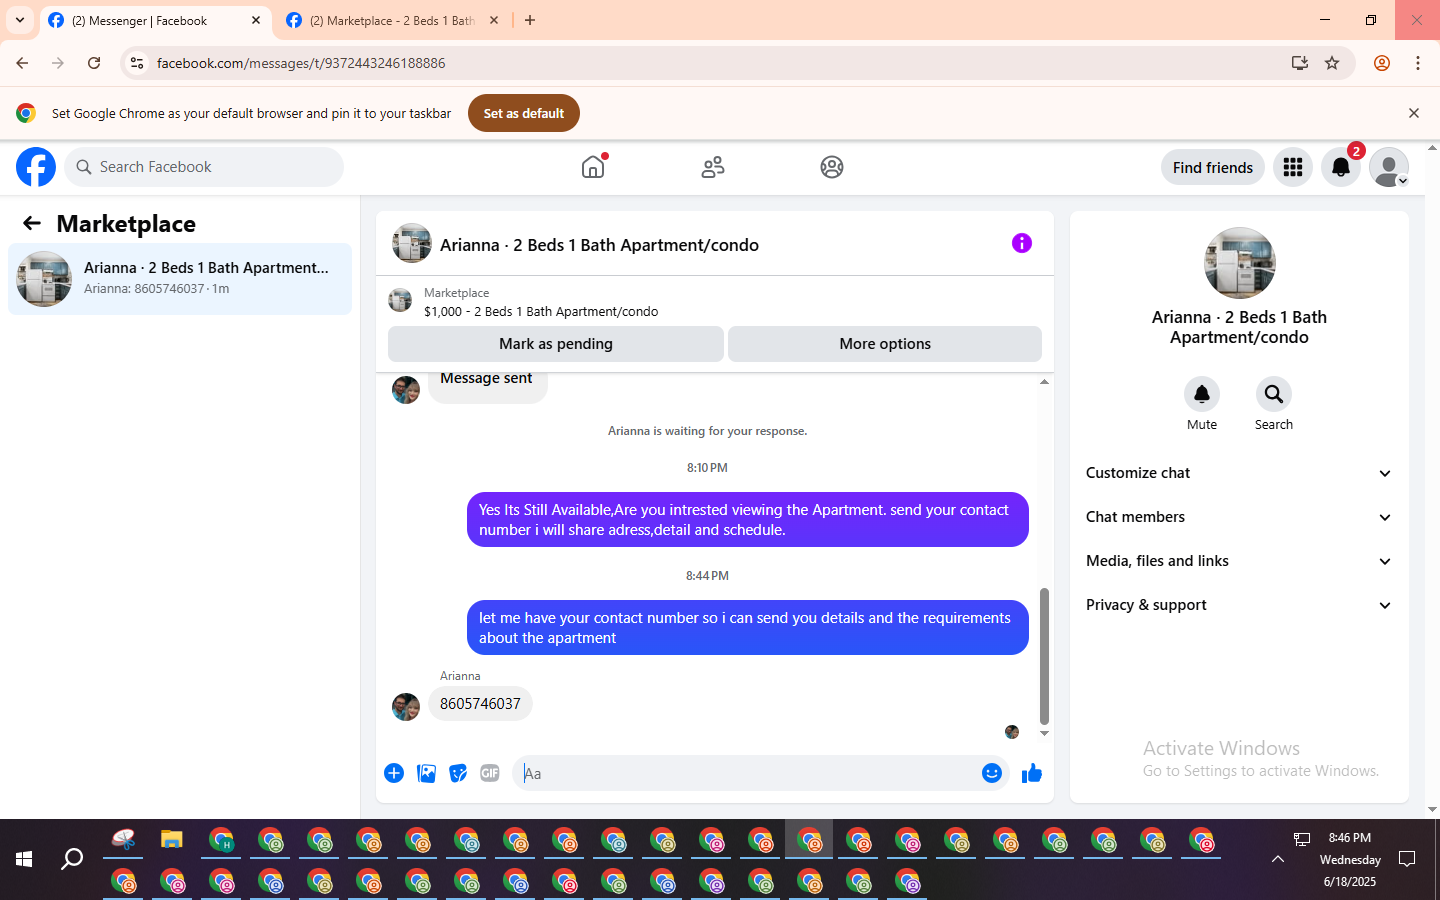Attach a photo with the image icon
This screenshot has width=1440, height=900.
pos(426,773)
